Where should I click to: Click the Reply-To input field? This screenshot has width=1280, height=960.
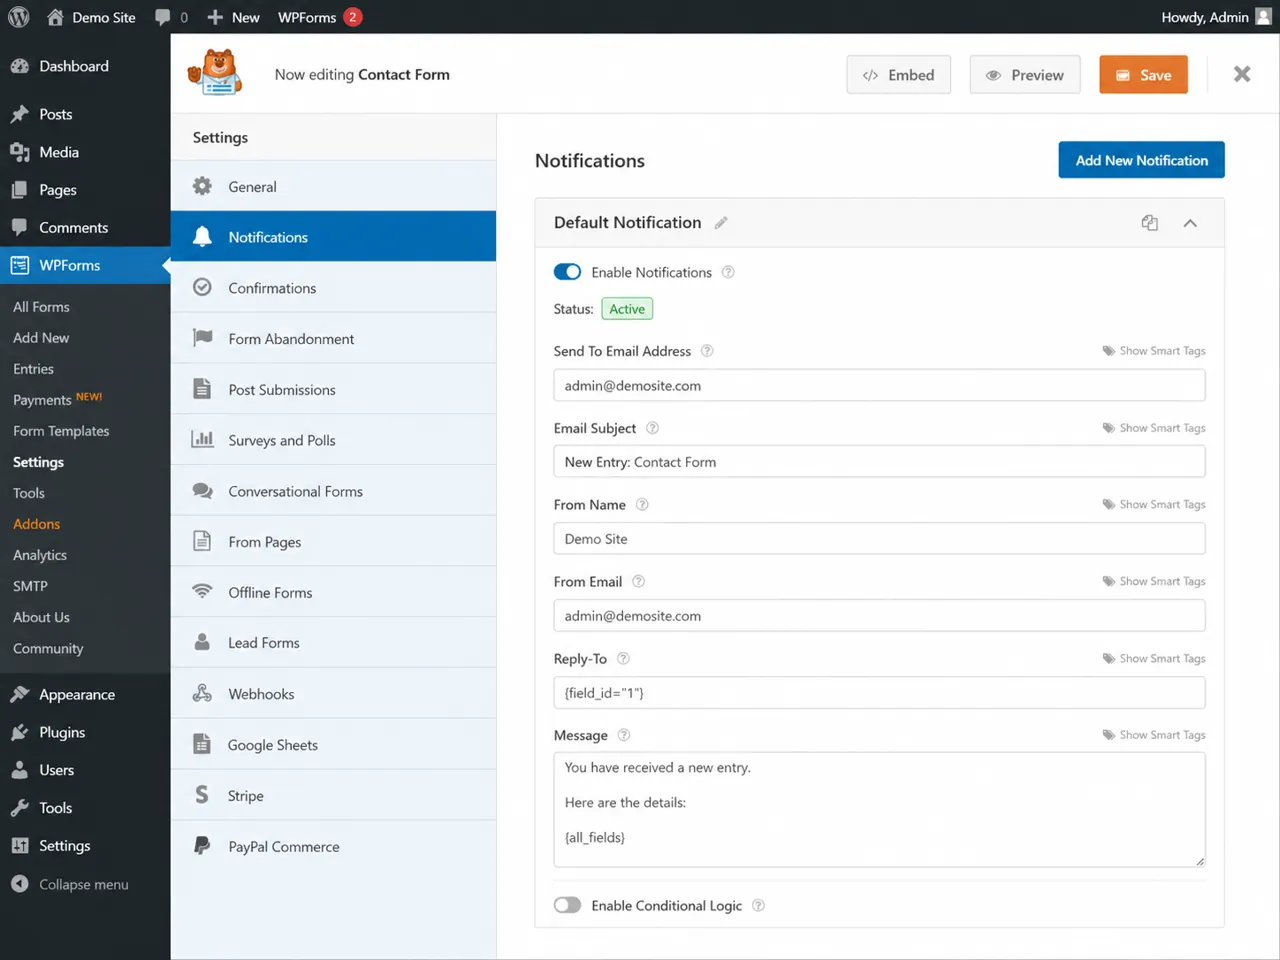click(879, 693)
